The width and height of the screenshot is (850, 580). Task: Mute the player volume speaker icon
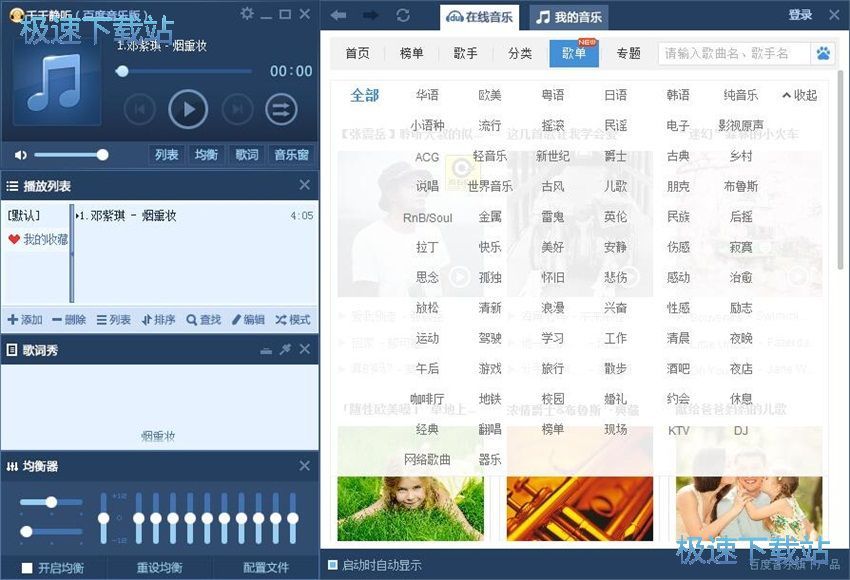point(21,155)
